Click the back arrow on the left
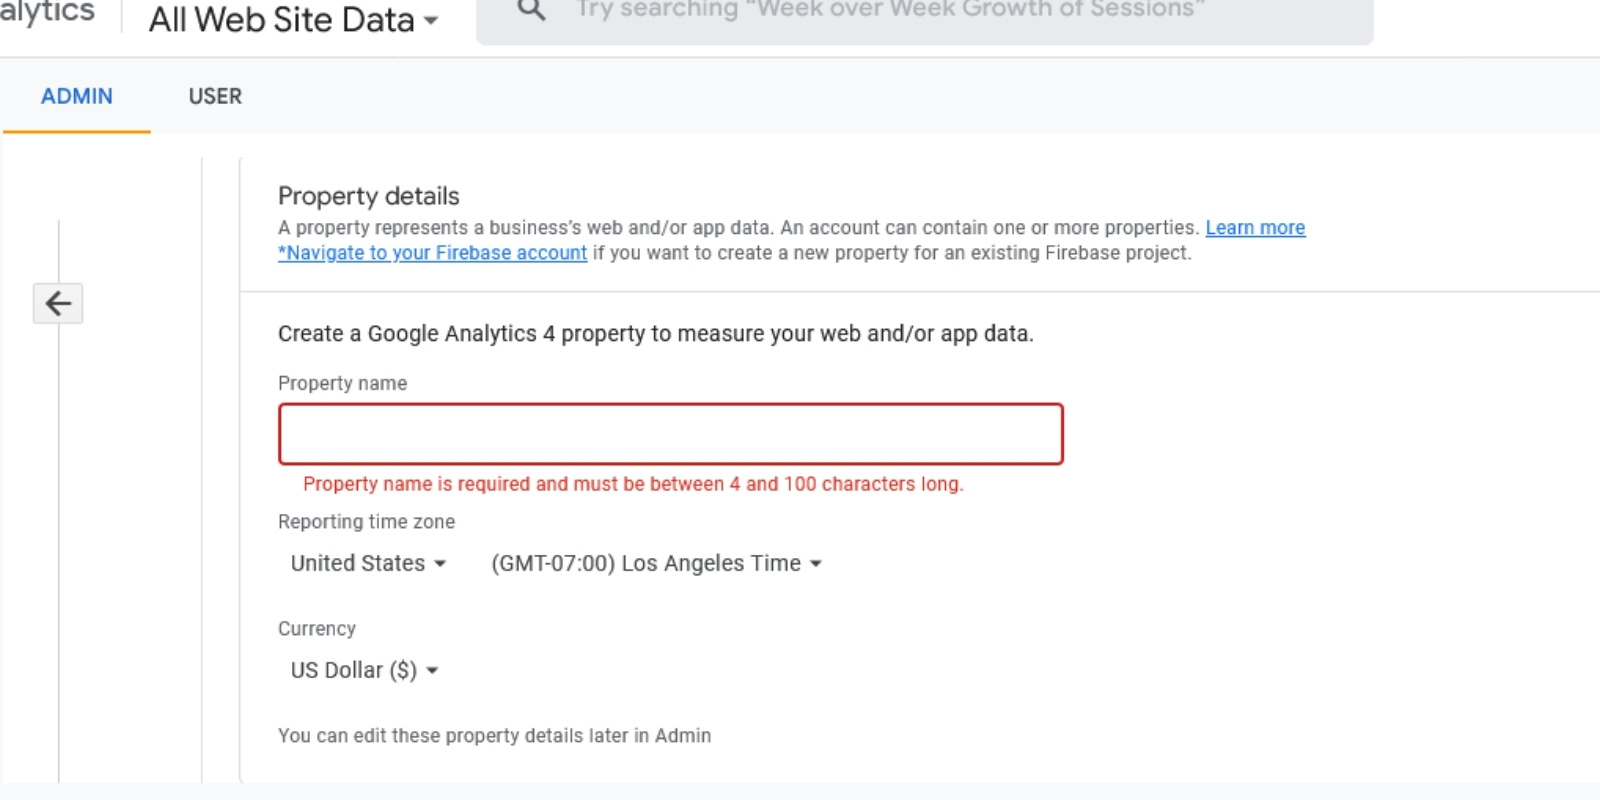 [57, 303]
